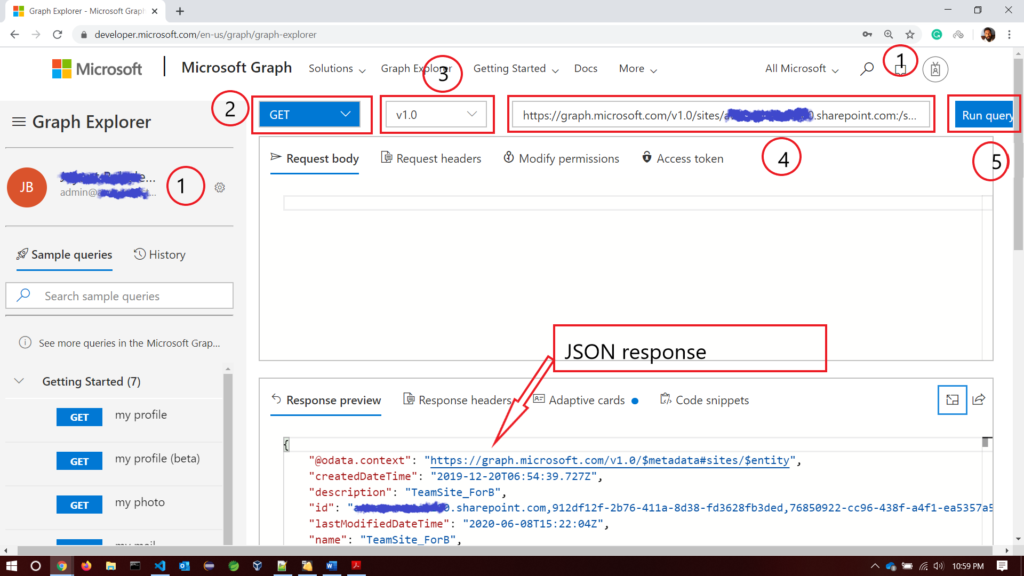This screenshot has height=576, width=1024.
Task: Open the Access token tab
Action: click(x=682, y=159)
